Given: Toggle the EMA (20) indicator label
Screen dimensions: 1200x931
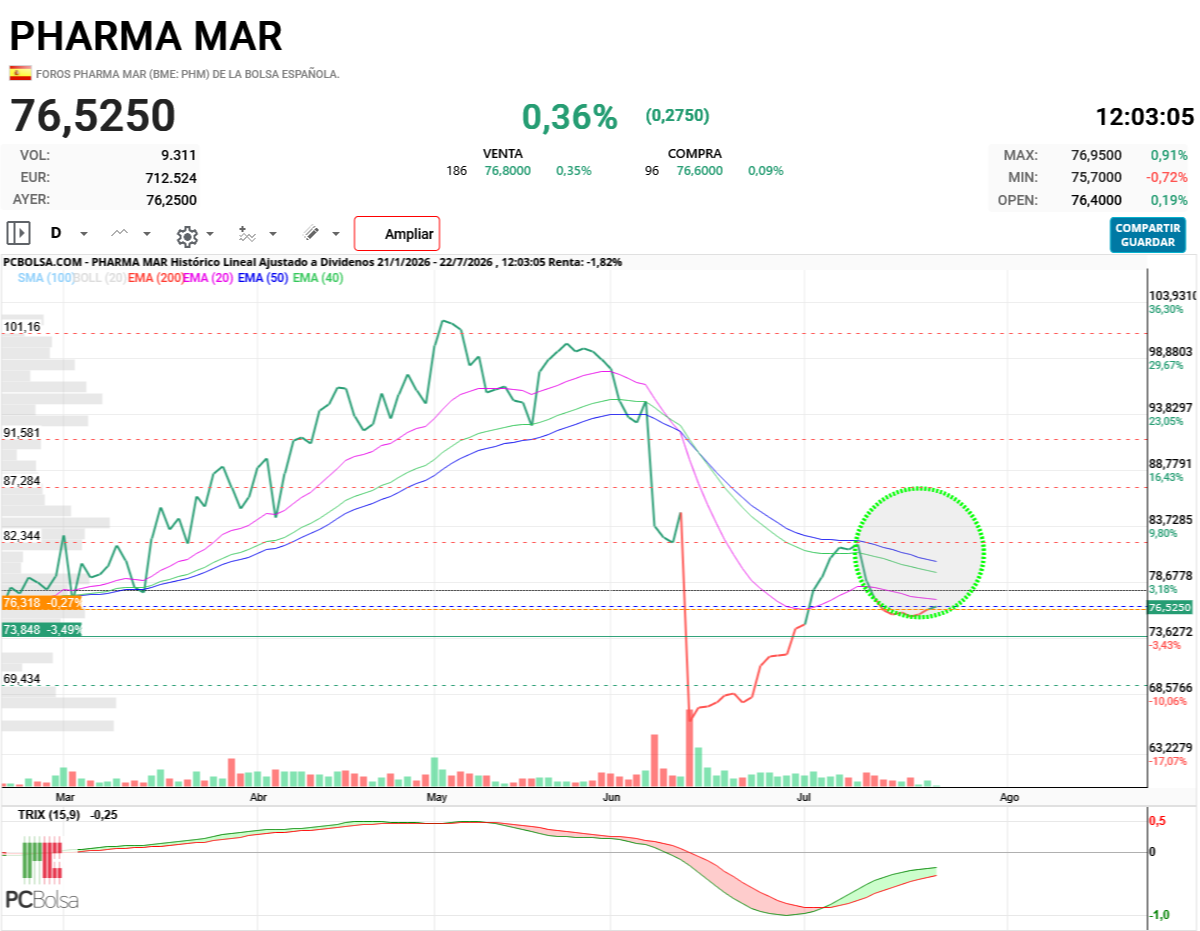Looking at the screenshot, I should (208, 278).
